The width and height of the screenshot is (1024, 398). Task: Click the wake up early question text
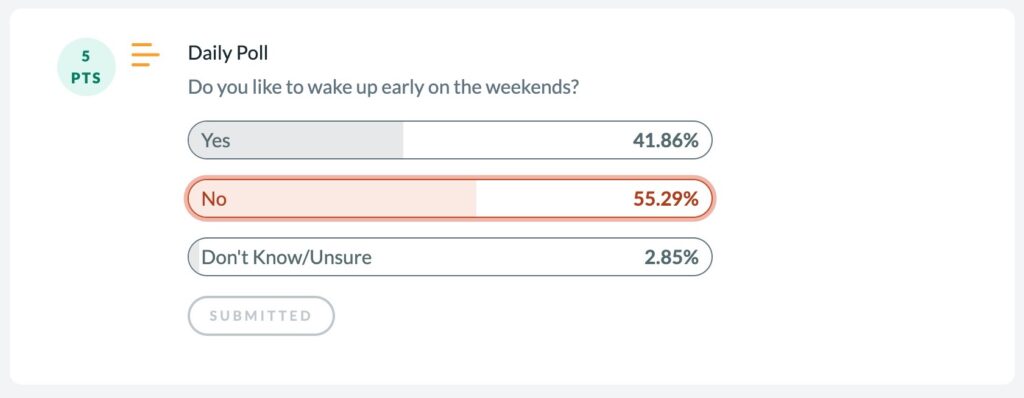[383, 87]
